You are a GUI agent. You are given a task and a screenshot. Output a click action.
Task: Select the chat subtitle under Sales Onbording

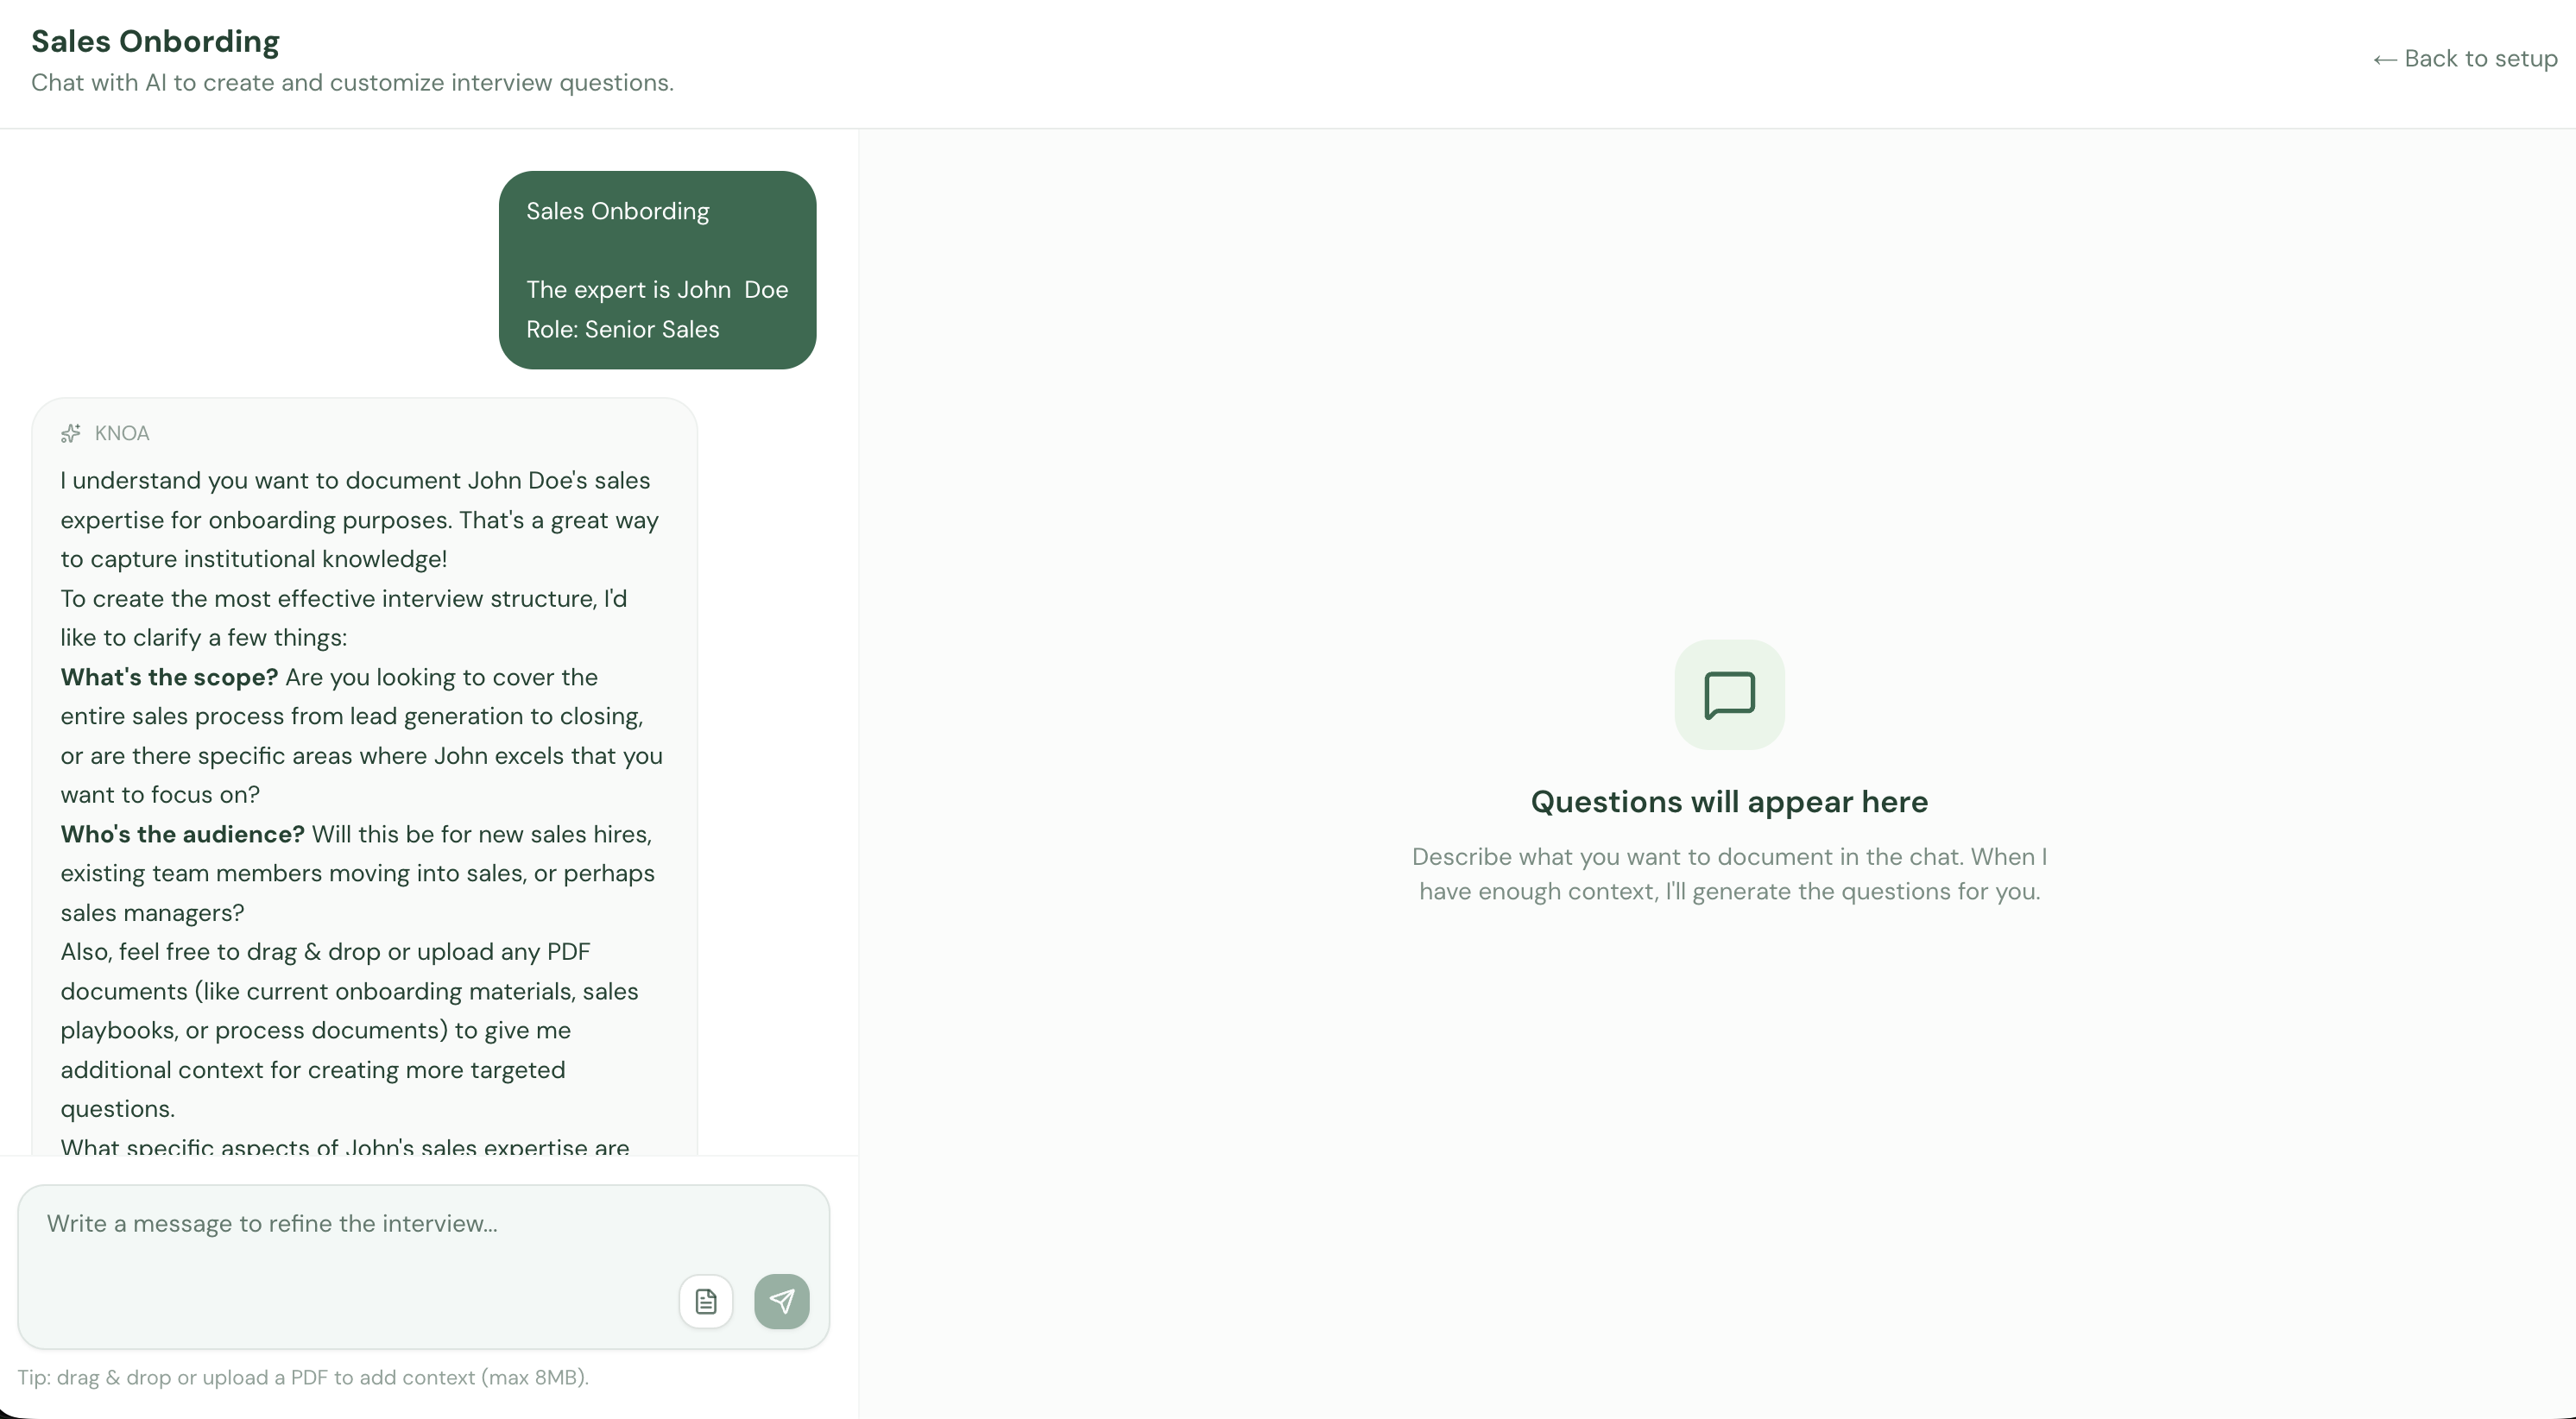[351, 84]
